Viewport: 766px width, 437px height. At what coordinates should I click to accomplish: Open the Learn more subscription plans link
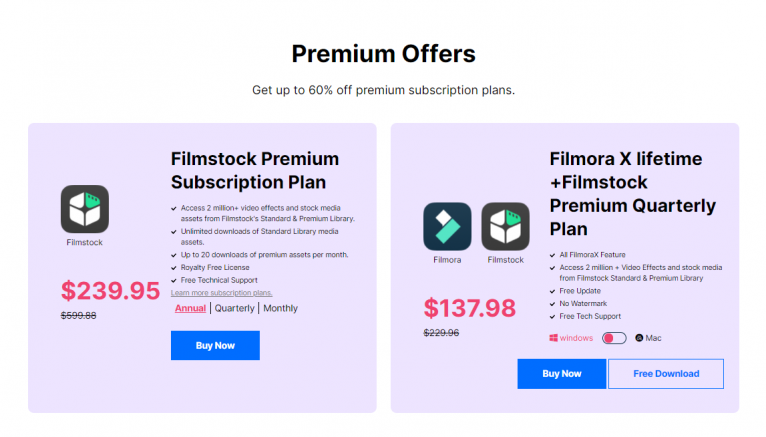point(222,293)
